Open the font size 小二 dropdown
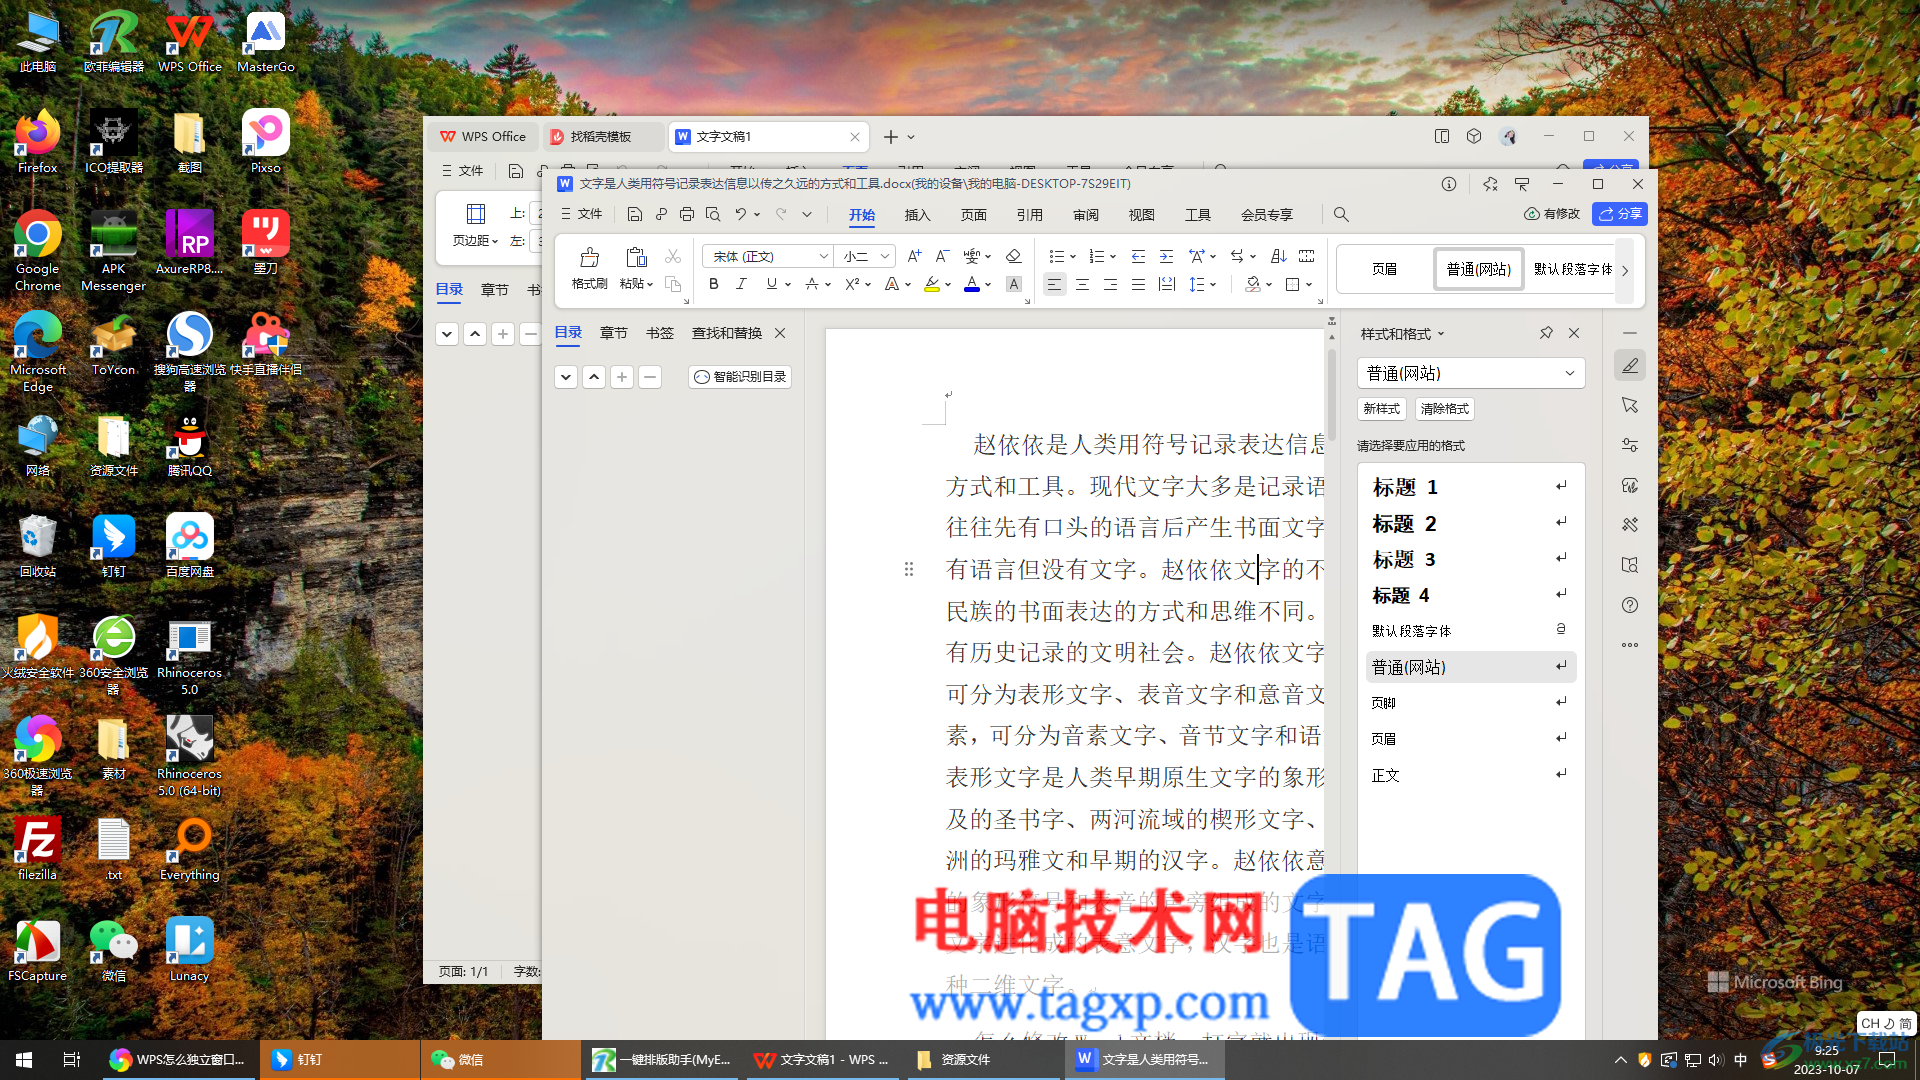This screenshot has width=1920, height=1080. (885, 257)
